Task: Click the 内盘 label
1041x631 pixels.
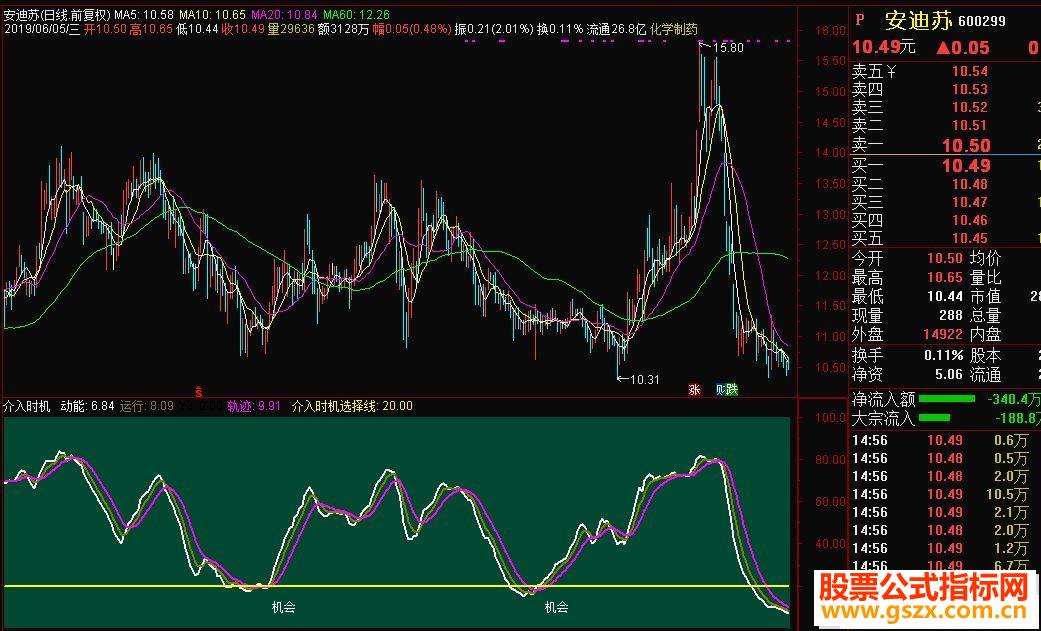Action: [x=985, y=334]
